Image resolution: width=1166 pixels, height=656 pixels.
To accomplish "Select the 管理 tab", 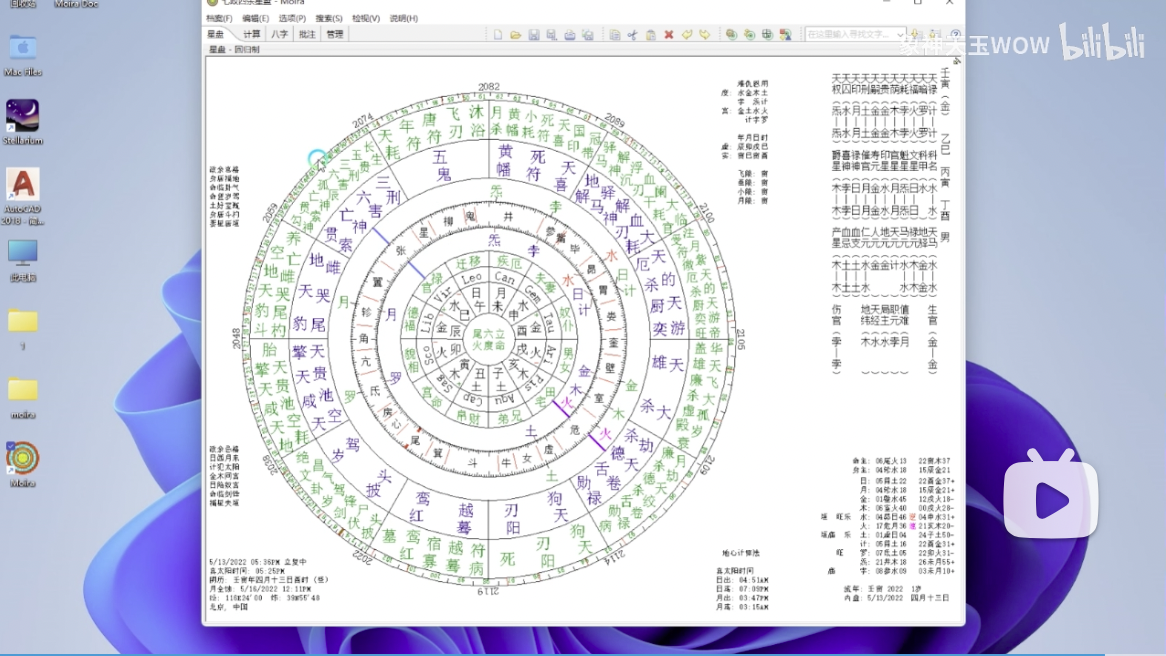I will (334, 34).
